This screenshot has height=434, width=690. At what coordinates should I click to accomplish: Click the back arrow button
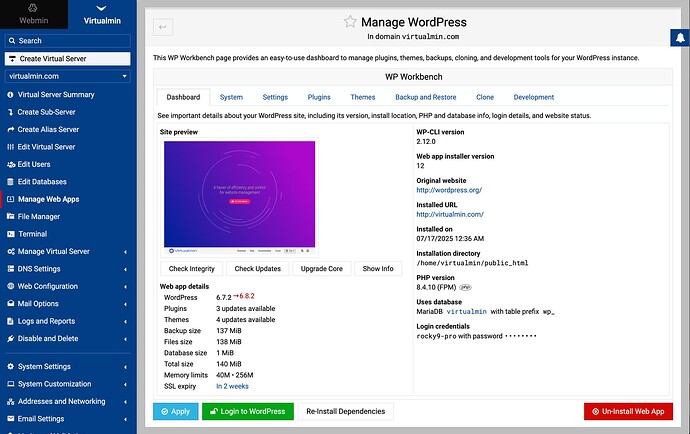tap(163, 27)
